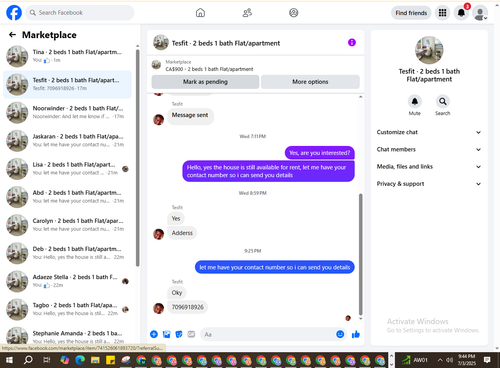Open File Explorer from the taskbar
Image resolution: width=500 pixels, height=368 pixels.
(95, 360)
